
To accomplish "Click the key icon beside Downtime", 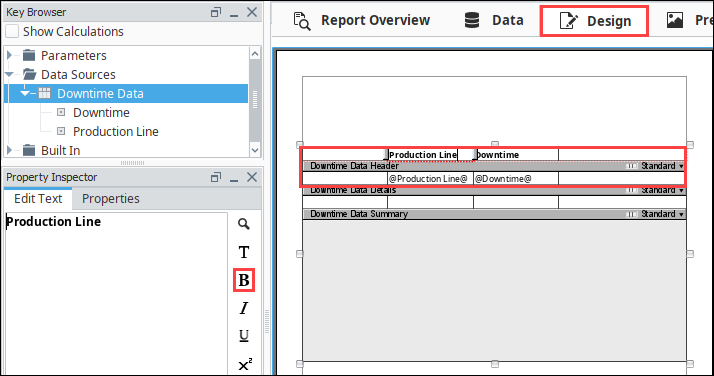I will (61, 112).
